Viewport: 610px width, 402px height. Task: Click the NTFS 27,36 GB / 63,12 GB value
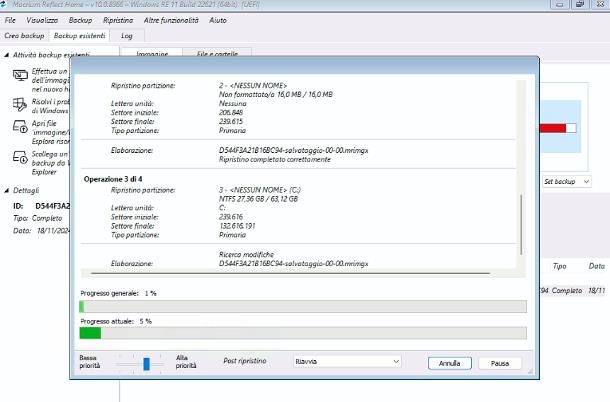[x=258, y=199]
